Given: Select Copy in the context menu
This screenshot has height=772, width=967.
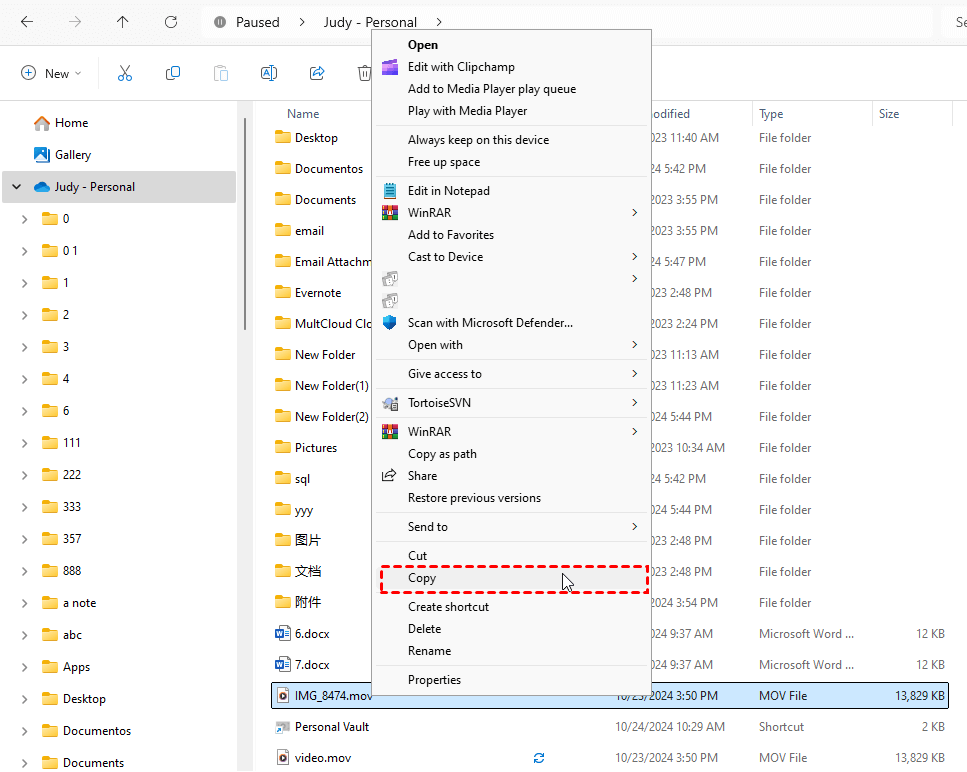Looking at the screenshot, I should [422, 578].
